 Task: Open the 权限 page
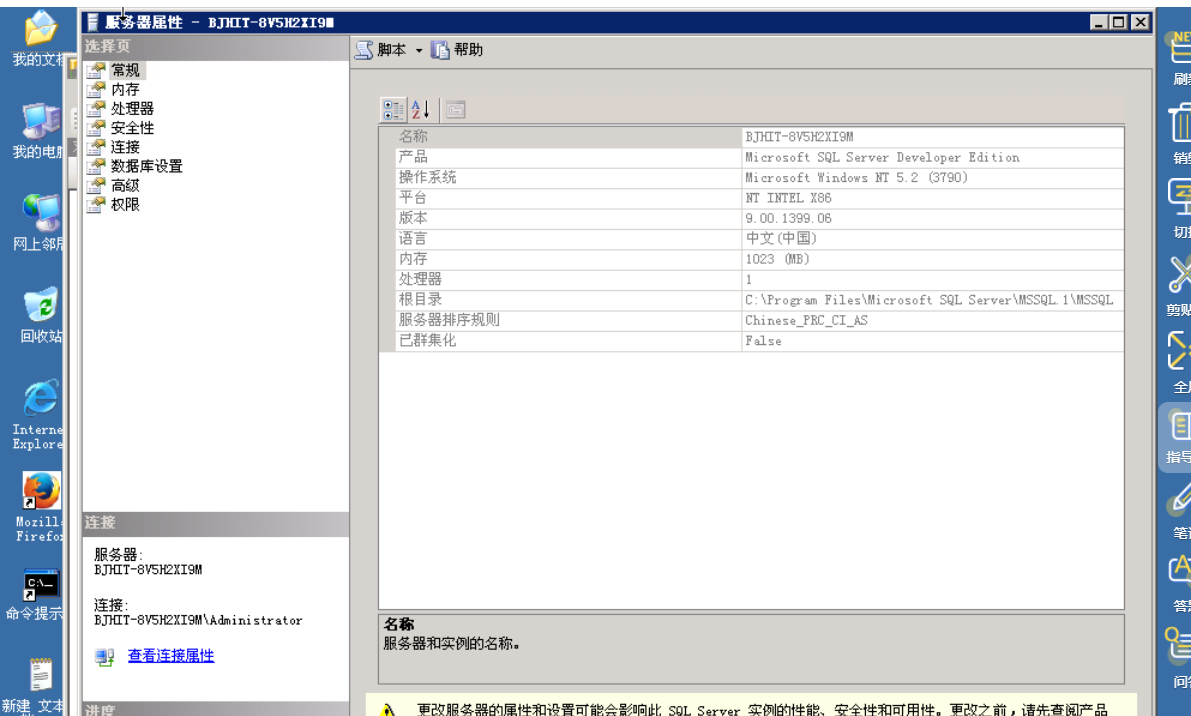coord(125,204)
